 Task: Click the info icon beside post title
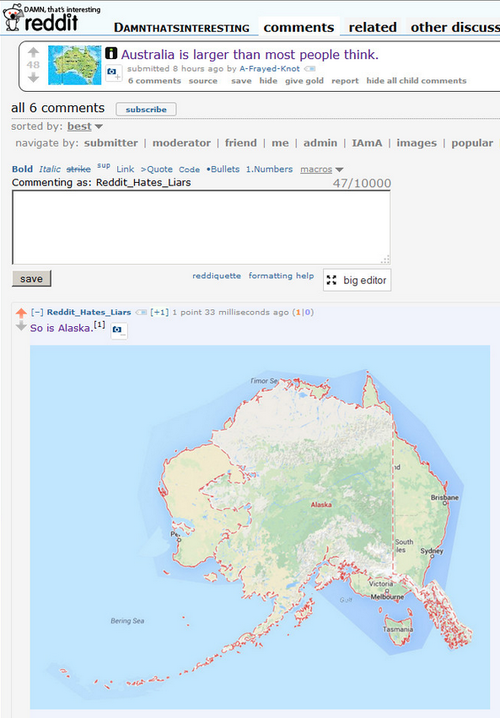tap(111, 53)
